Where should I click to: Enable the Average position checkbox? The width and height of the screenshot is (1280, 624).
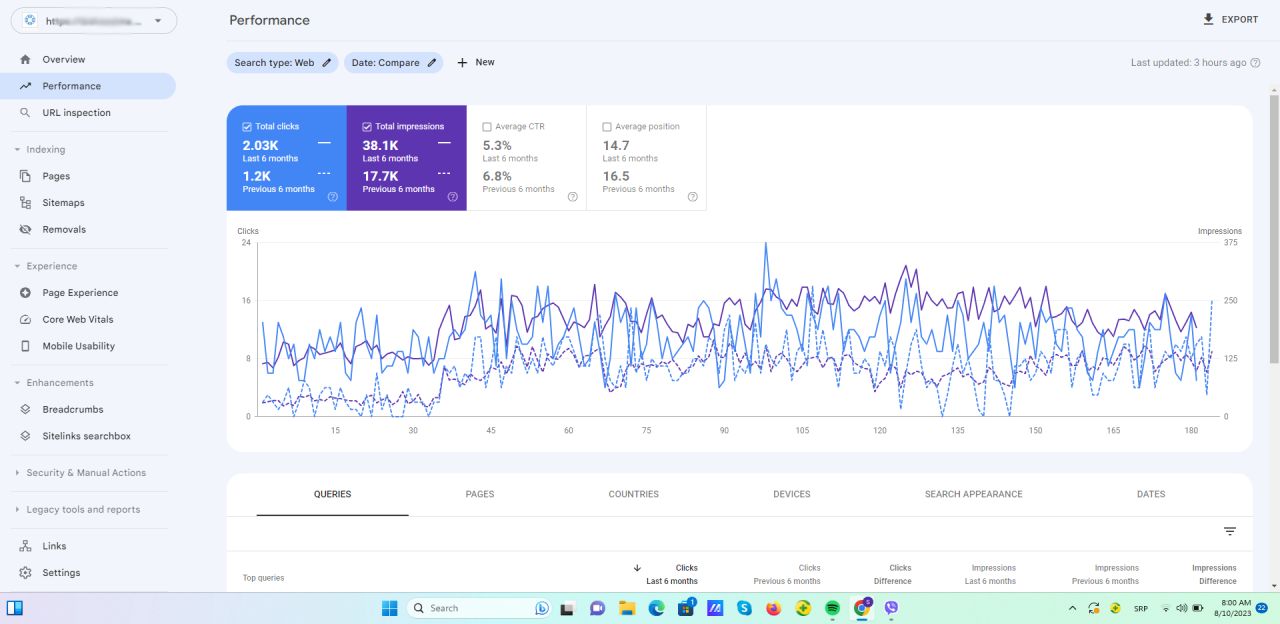[607, 127]
